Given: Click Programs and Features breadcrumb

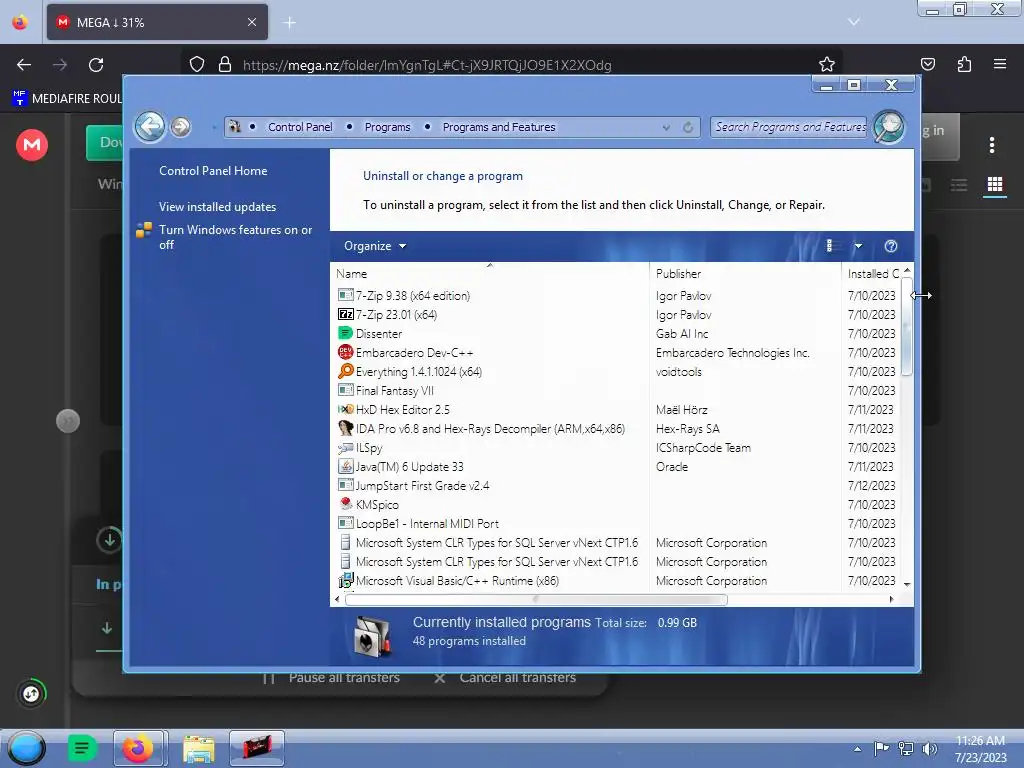Looking at the screenshot, I should 499,127.
